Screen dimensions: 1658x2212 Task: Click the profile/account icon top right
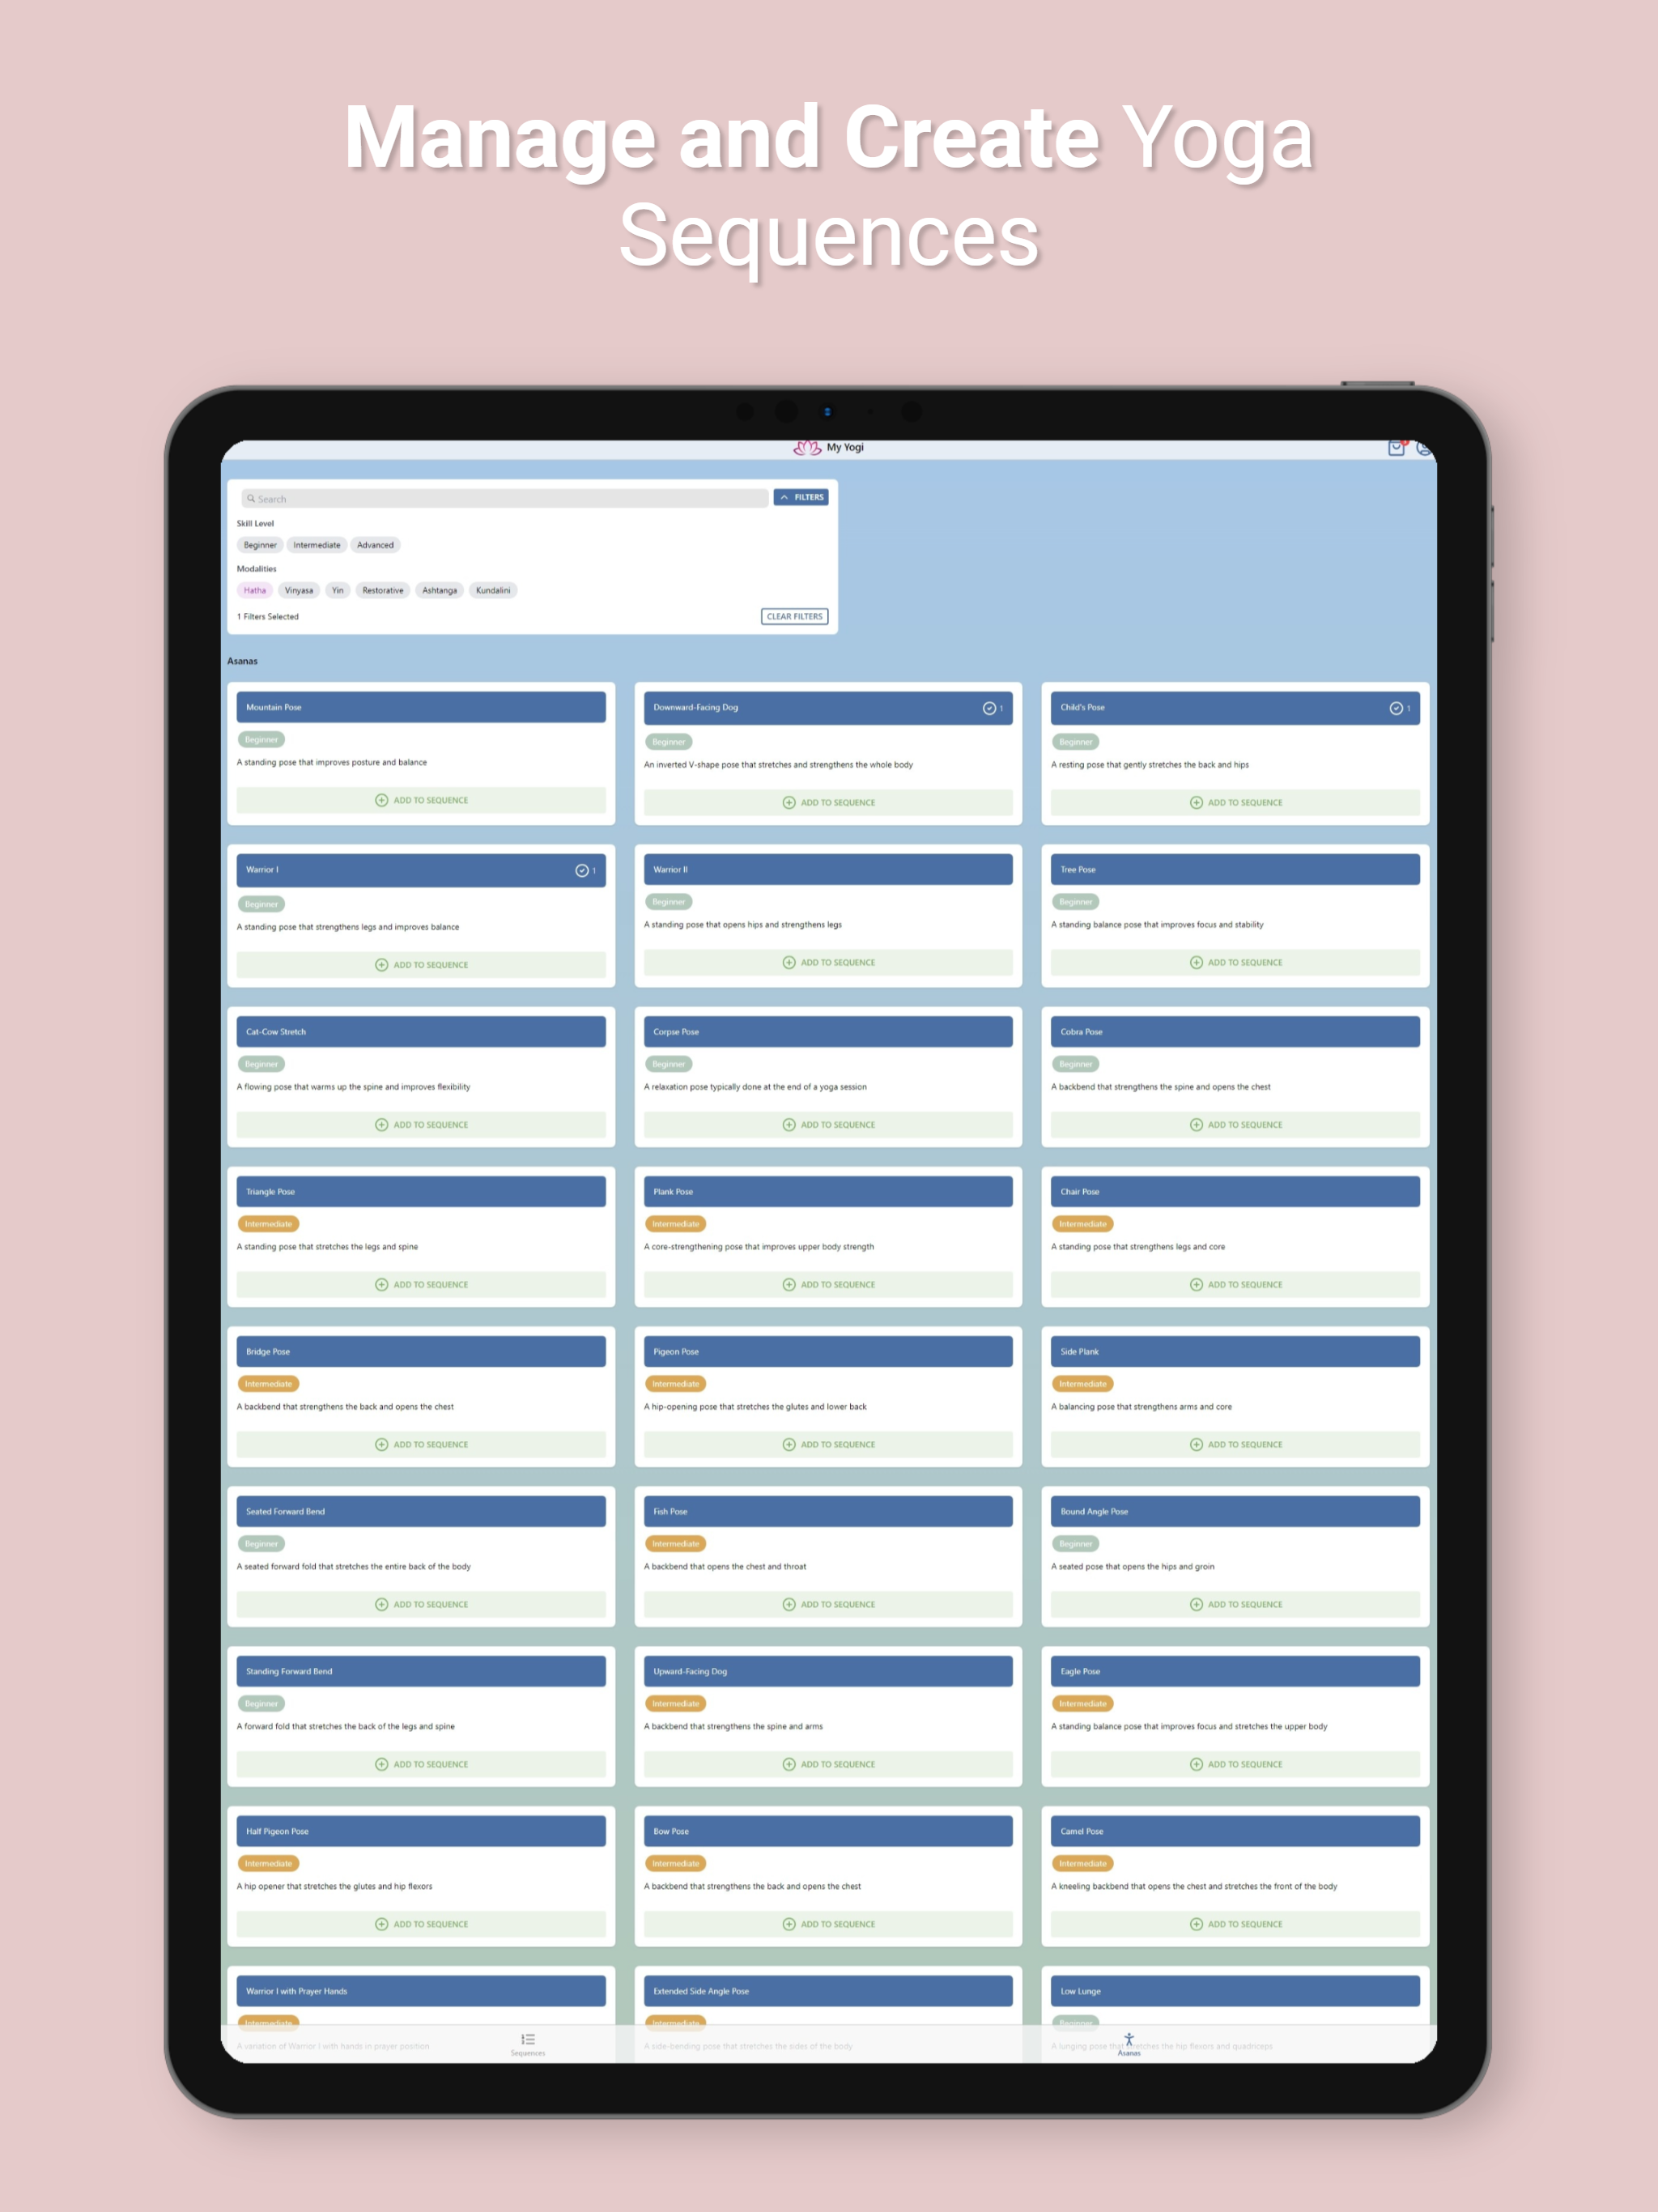click(1430, 451)
